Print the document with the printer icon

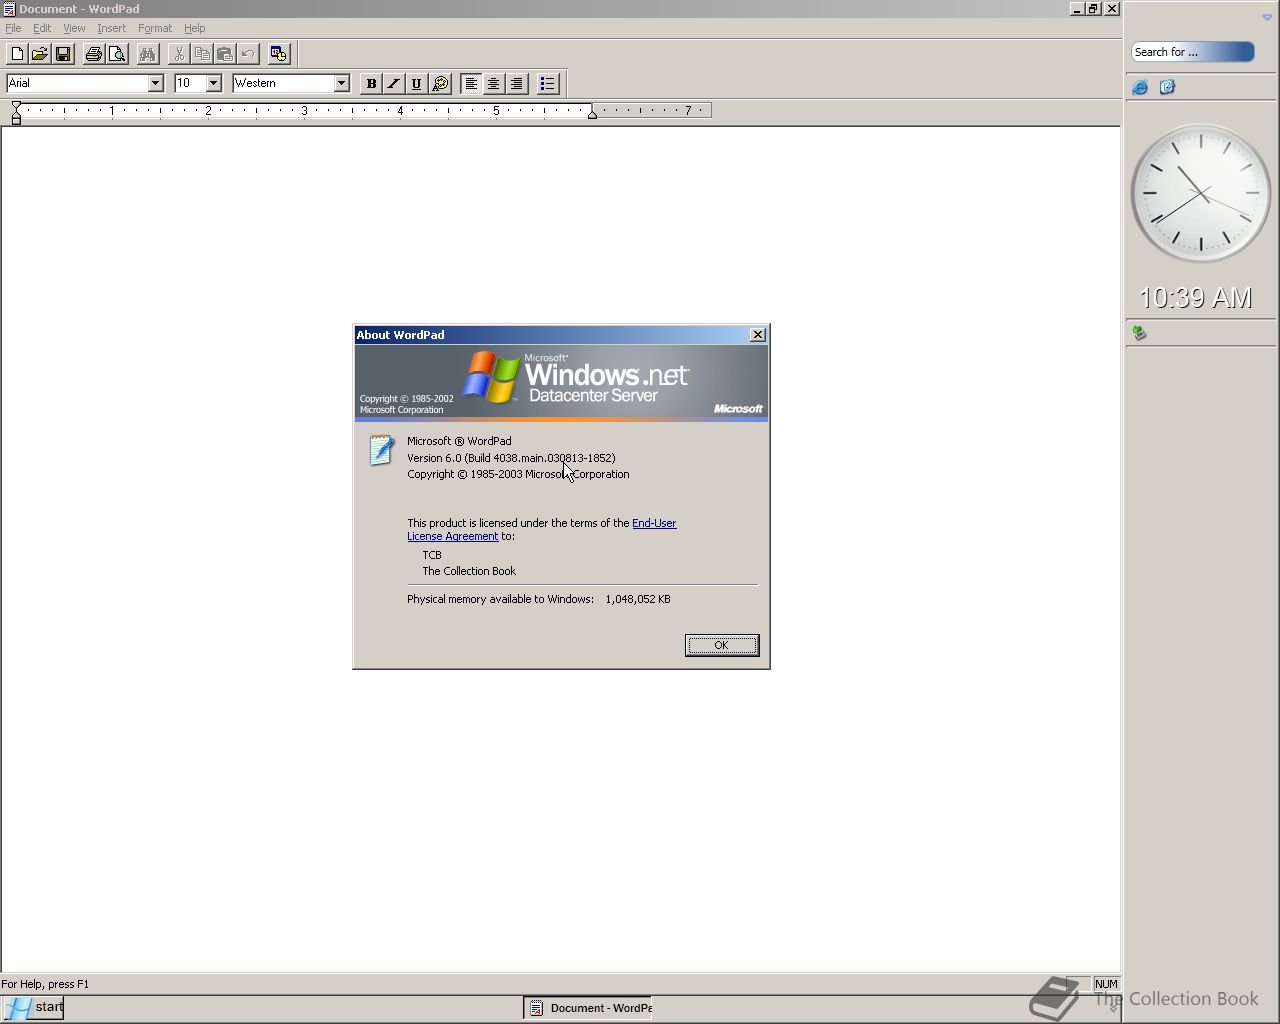(94, 54)
